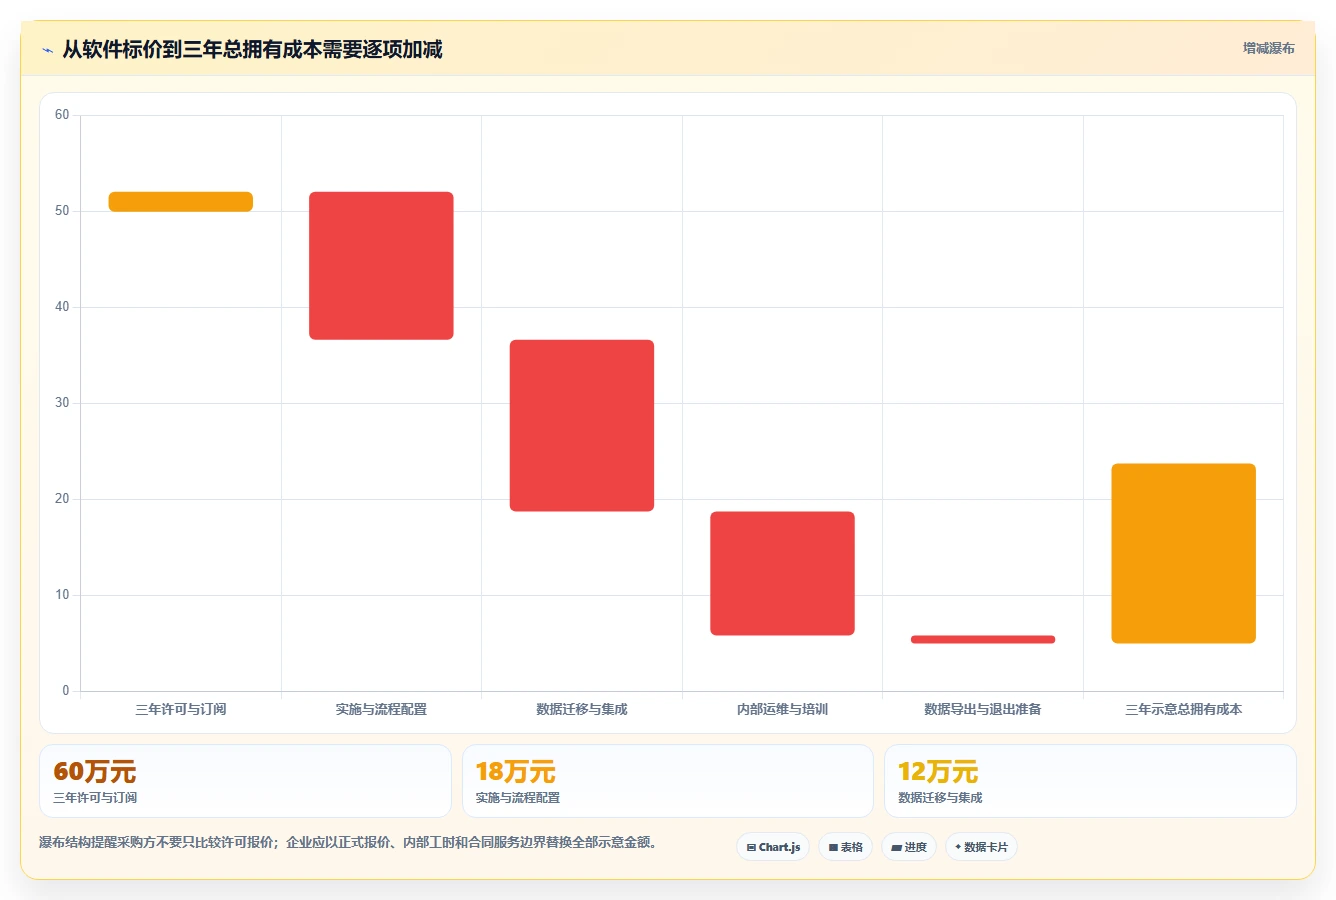Click x-axis label 三年示意总拥有成本
The height and width of the screenshot is (900, 1336).
click(1183, 709)
